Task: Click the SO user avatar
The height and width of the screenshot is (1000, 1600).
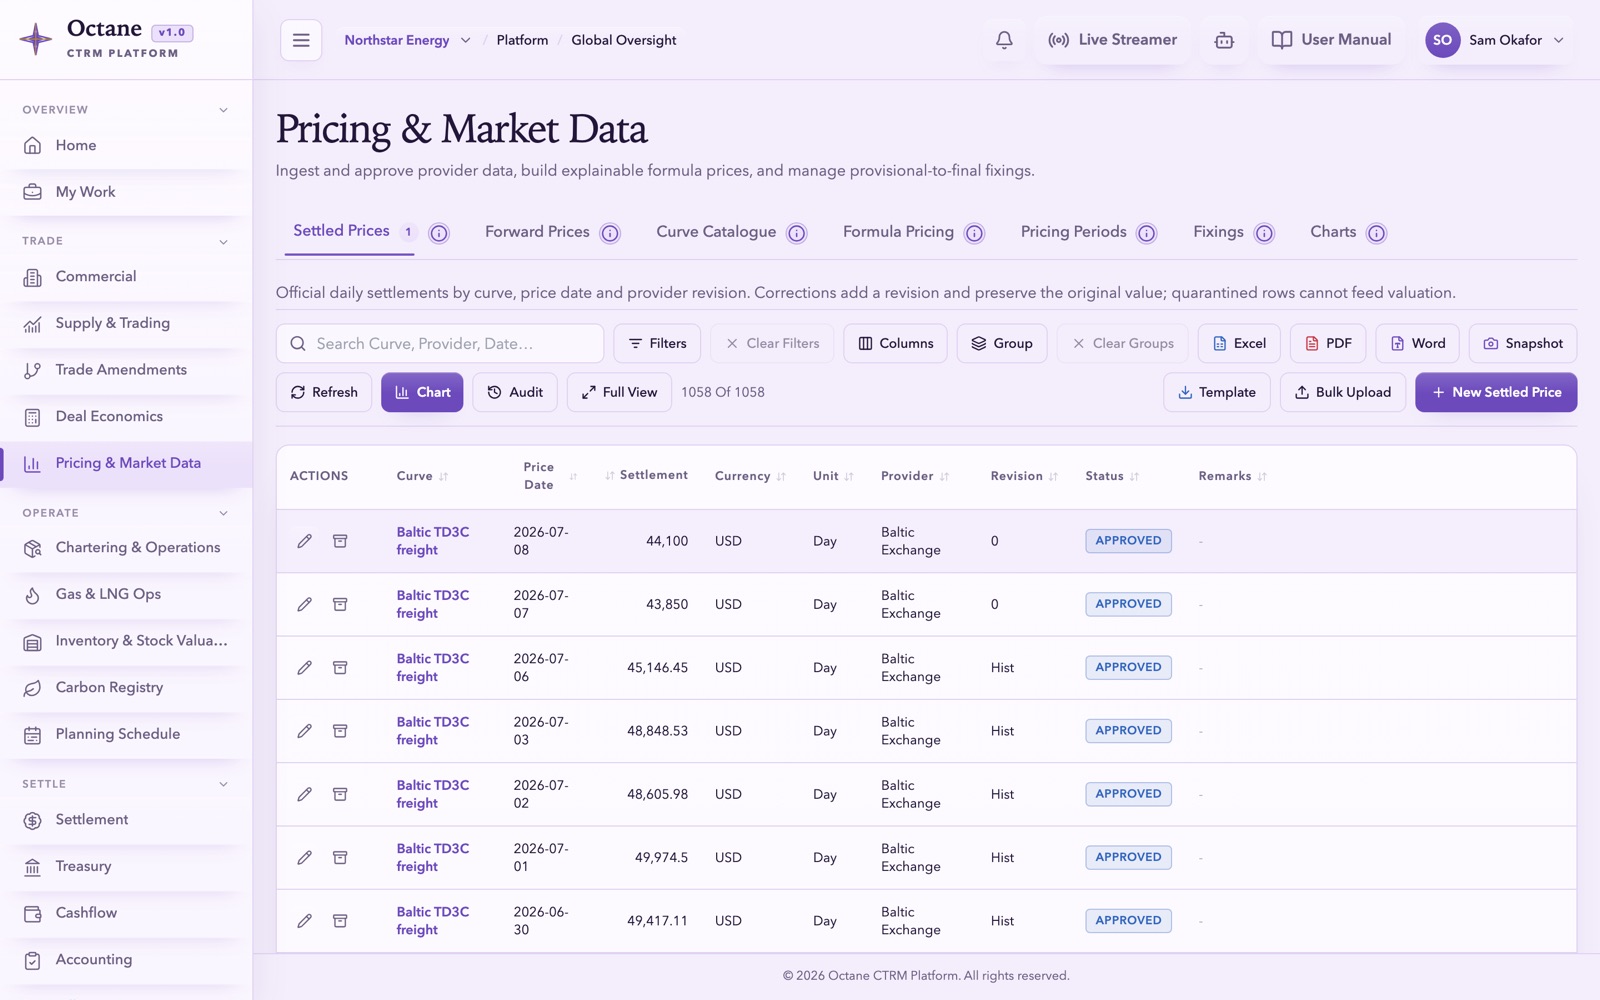Action: 1442,40
